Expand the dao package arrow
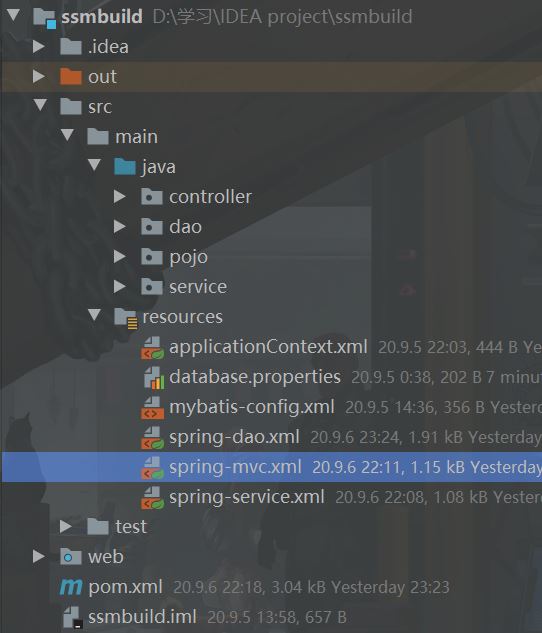Image resolution: width=542 pixels, height=633 pixels. click(119, 226)
